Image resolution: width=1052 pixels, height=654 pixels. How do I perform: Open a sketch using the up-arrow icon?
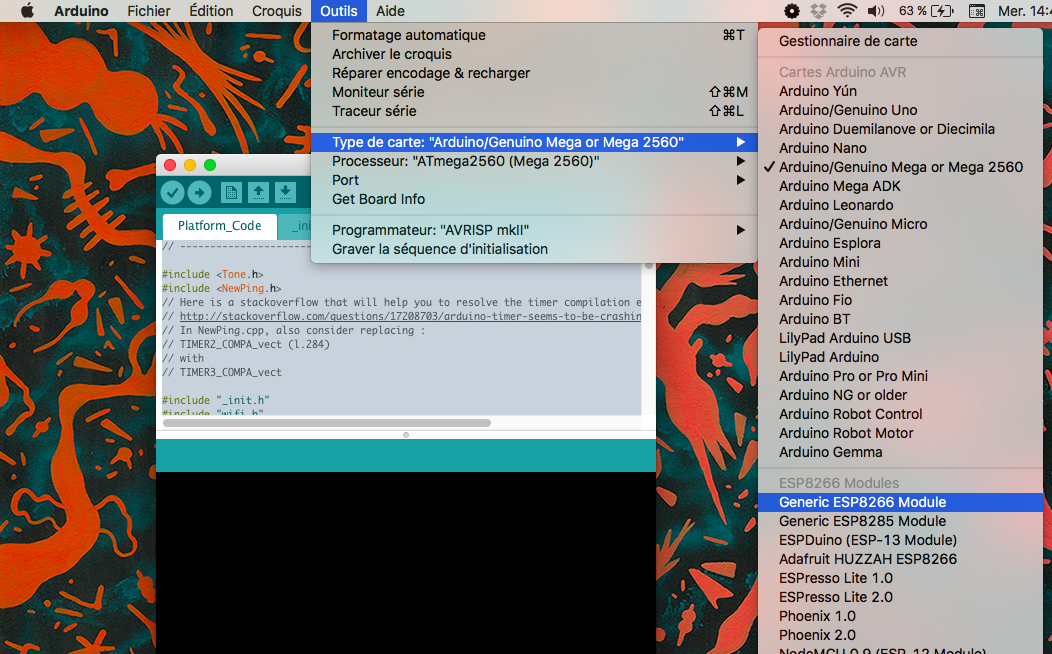click(258, 193)
